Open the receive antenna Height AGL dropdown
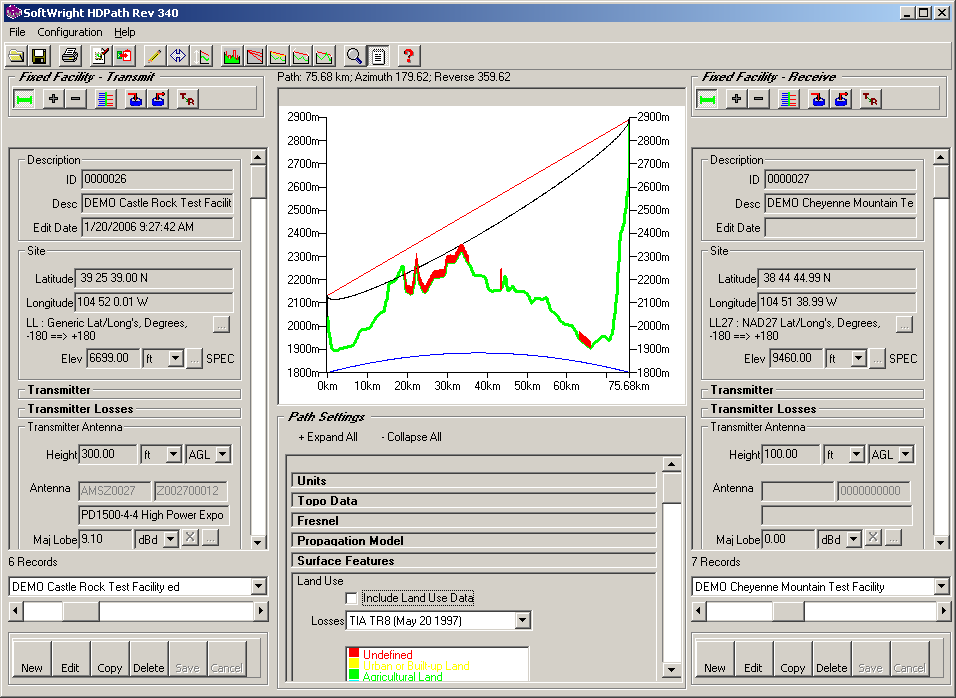The width and height of the screenshot is (956, 698). pyautogui.click(x=905, y=454)
